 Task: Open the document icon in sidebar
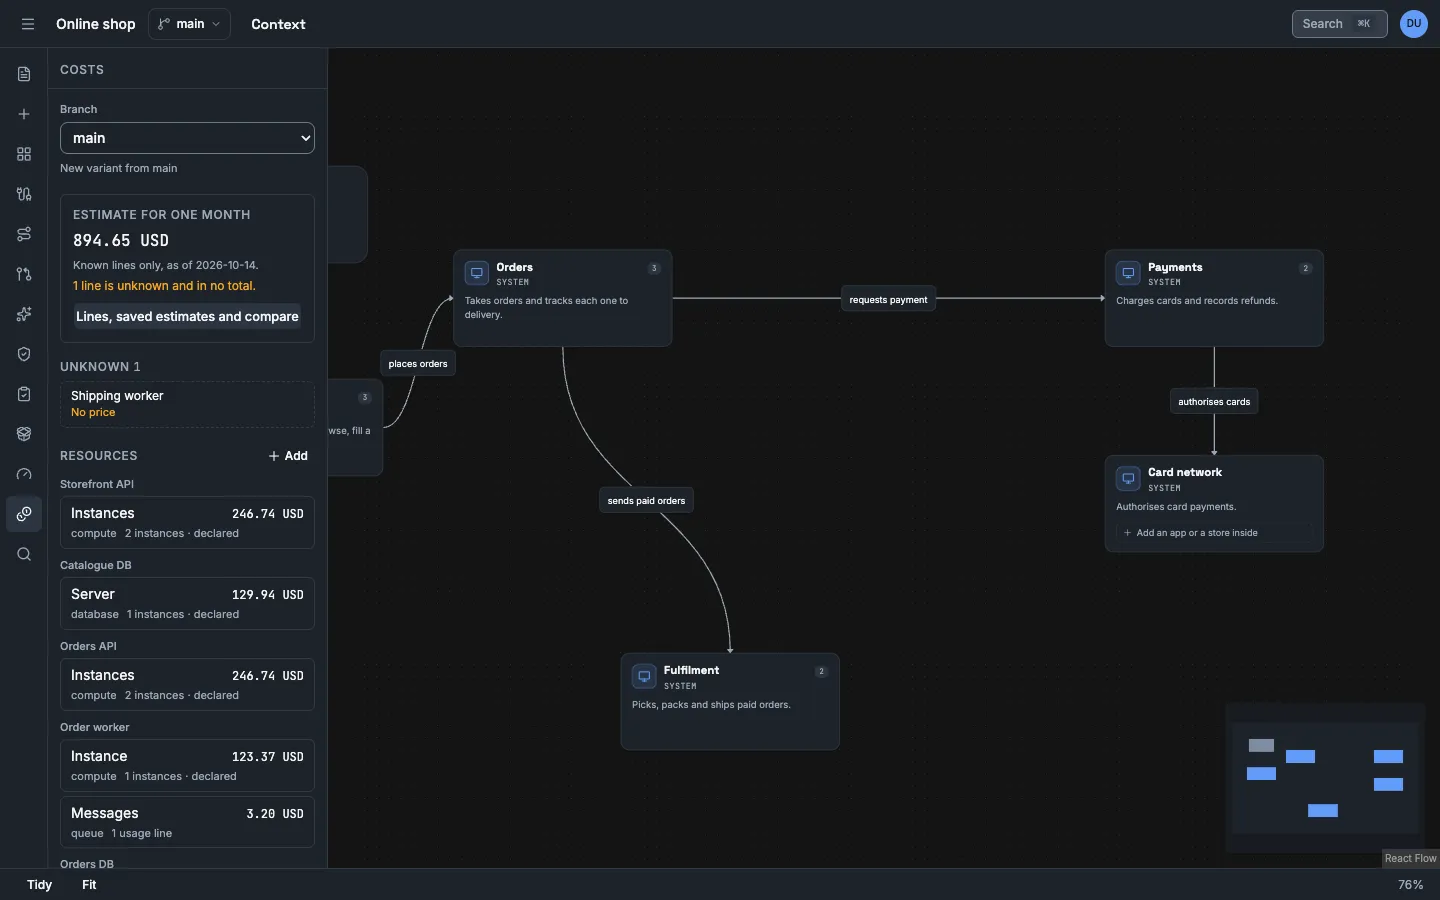24,74
